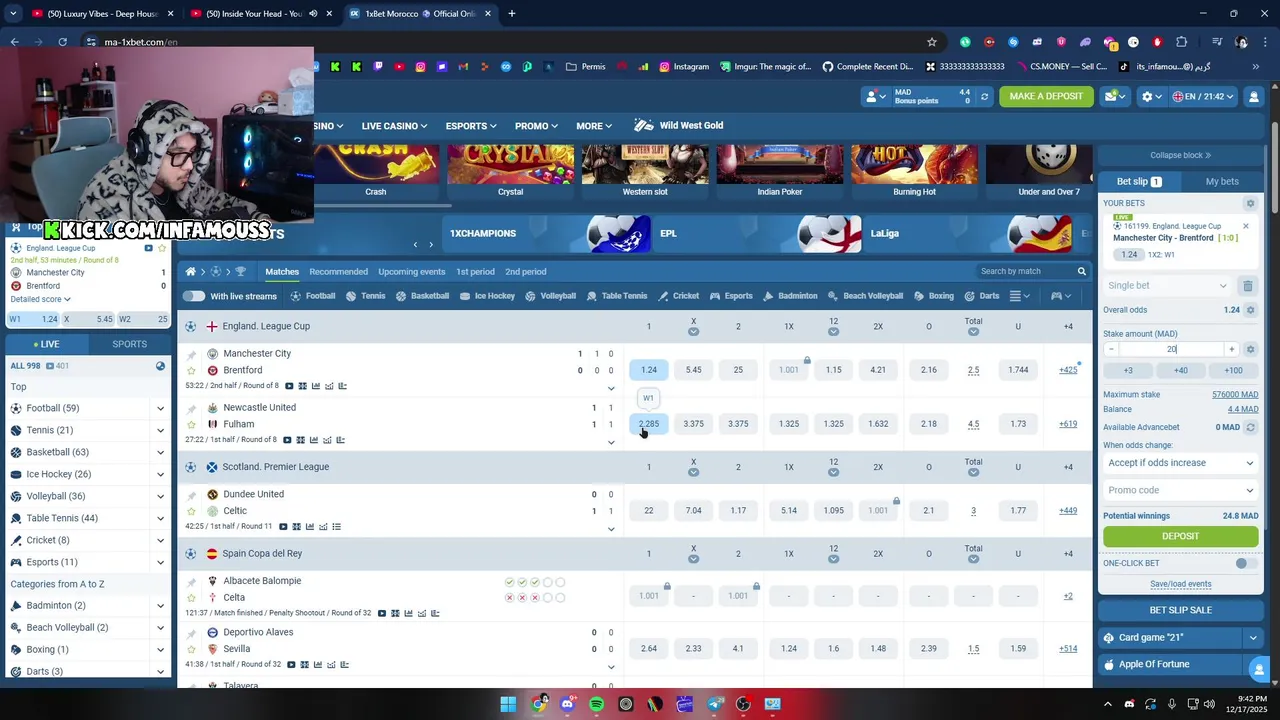Click MAKE A DEPOSIT button
Image resolution: width=1280 pixels, height=720 pixels.
1046,96
